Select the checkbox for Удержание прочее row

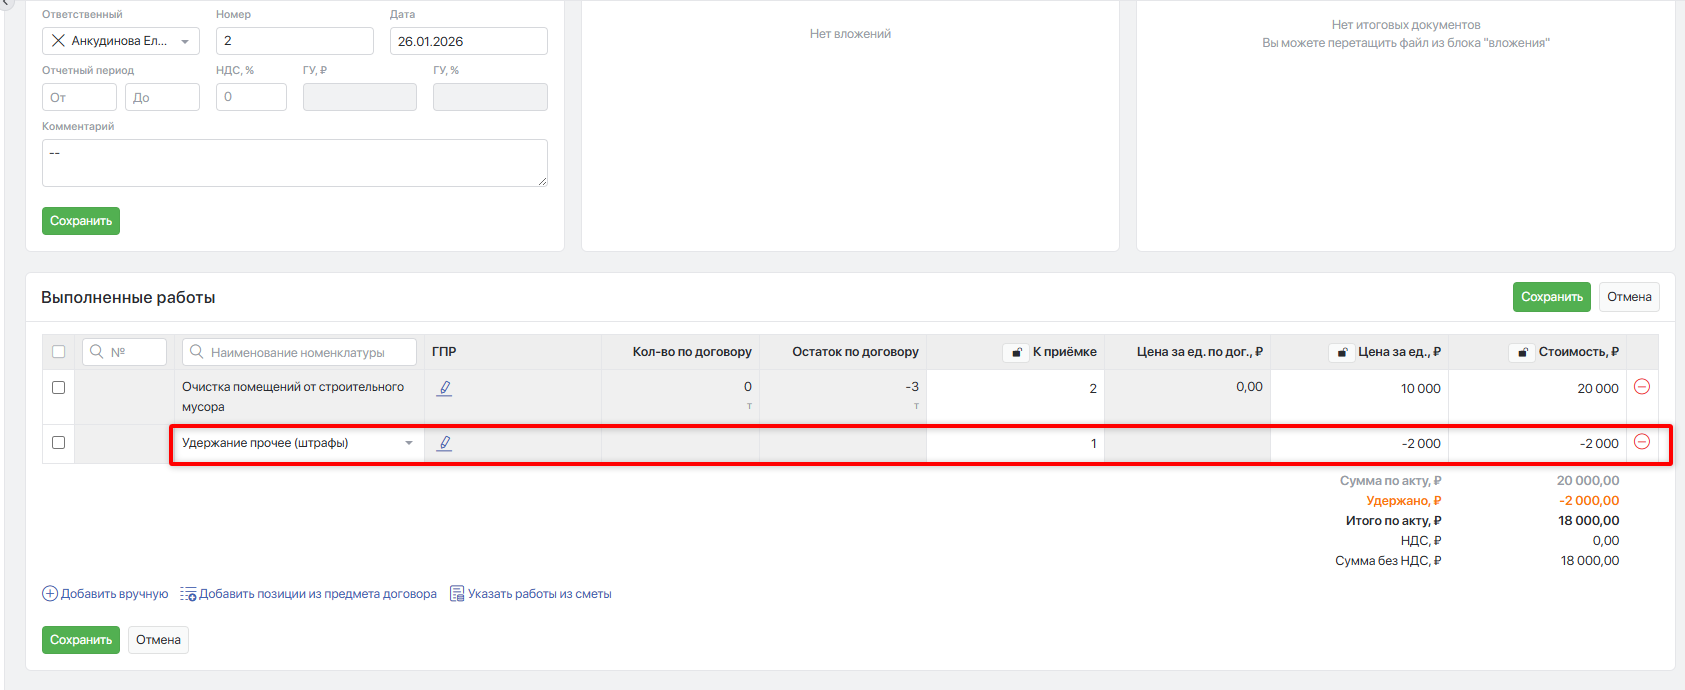click(58, 443)
